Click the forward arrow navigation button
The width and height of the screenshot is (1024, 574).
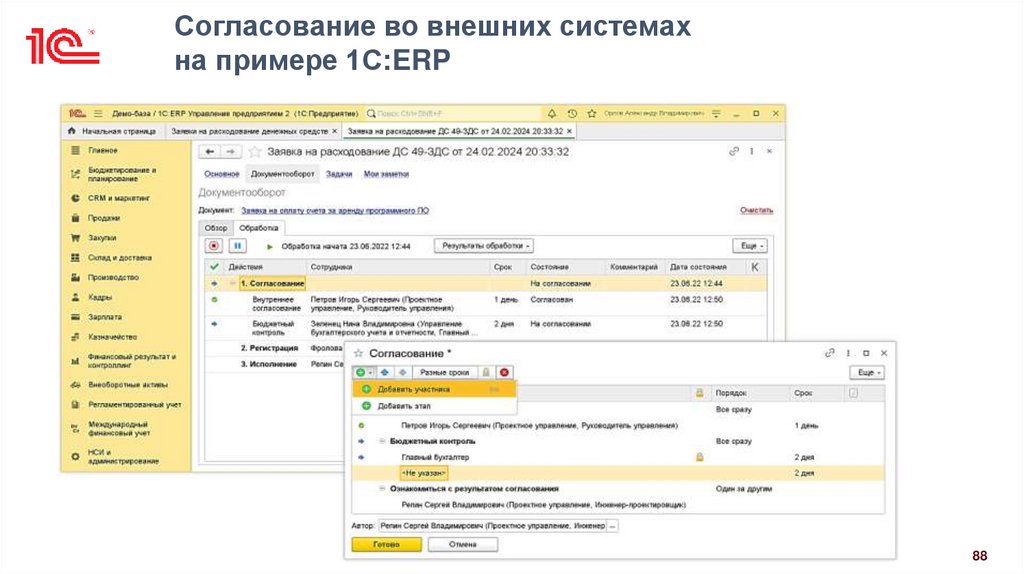pyautogui.click(x=230, y=151)
